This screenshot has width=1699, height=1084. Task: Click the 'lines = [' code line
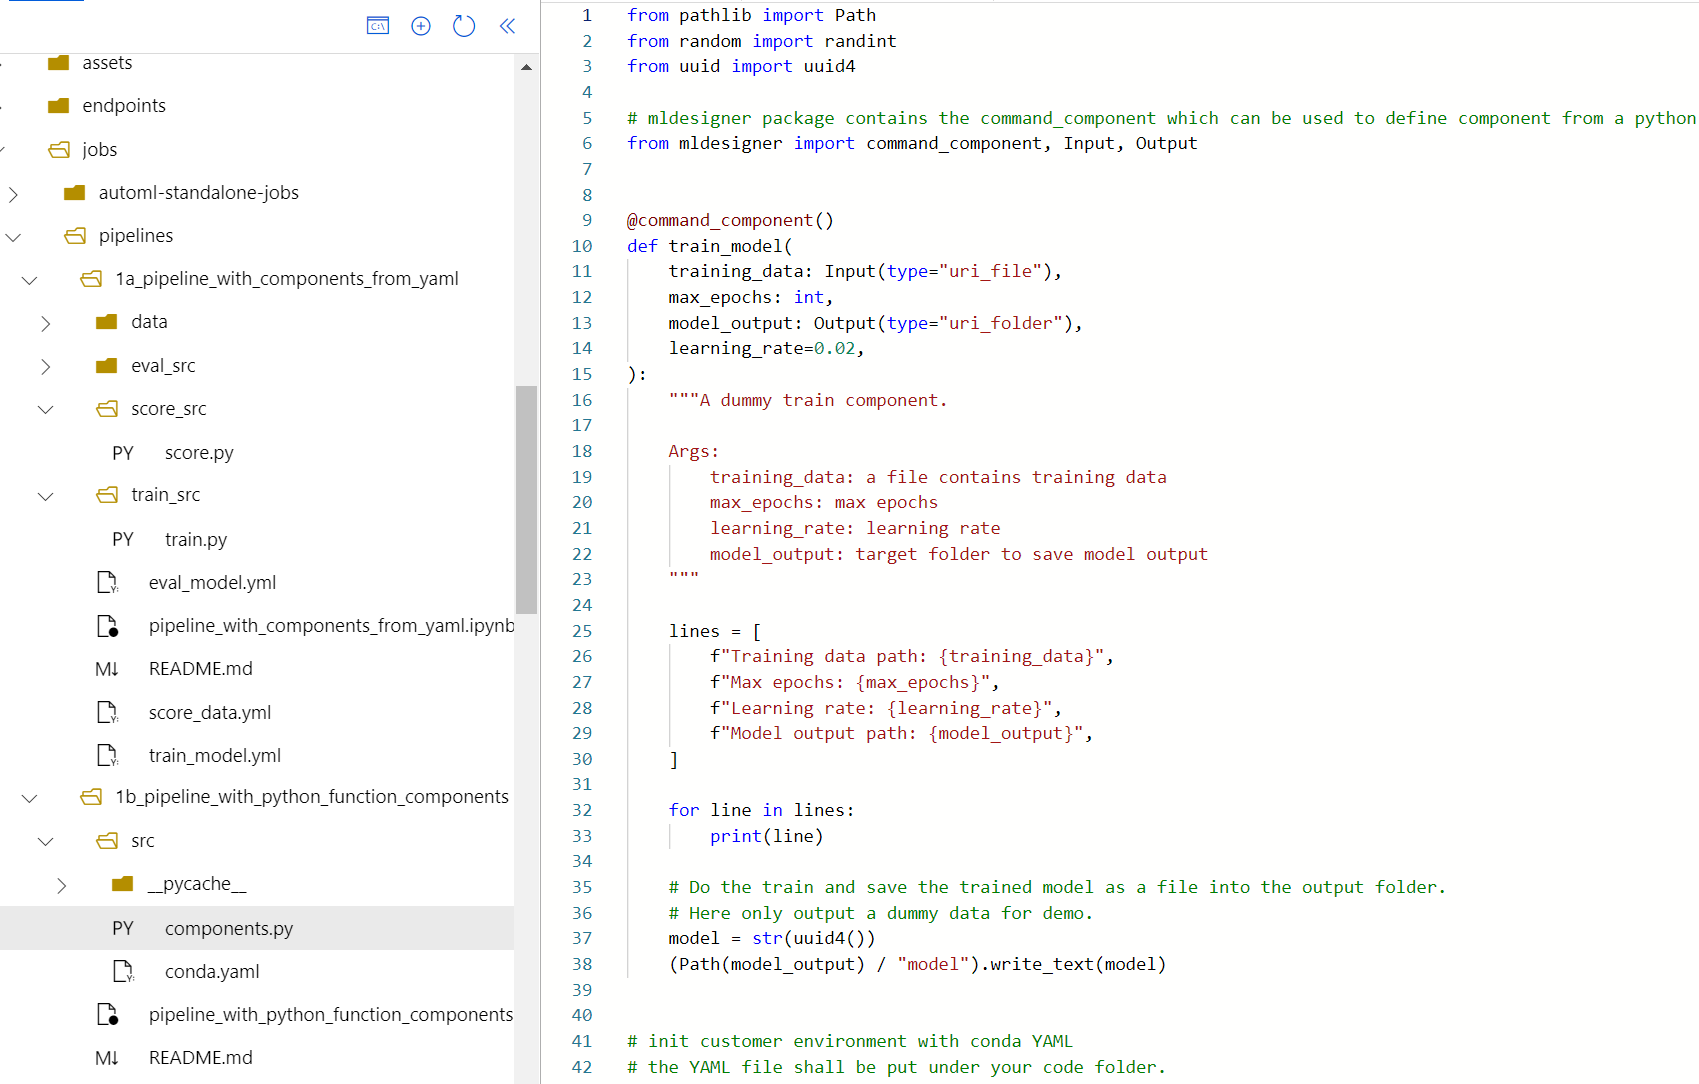(x=715, y=631)
